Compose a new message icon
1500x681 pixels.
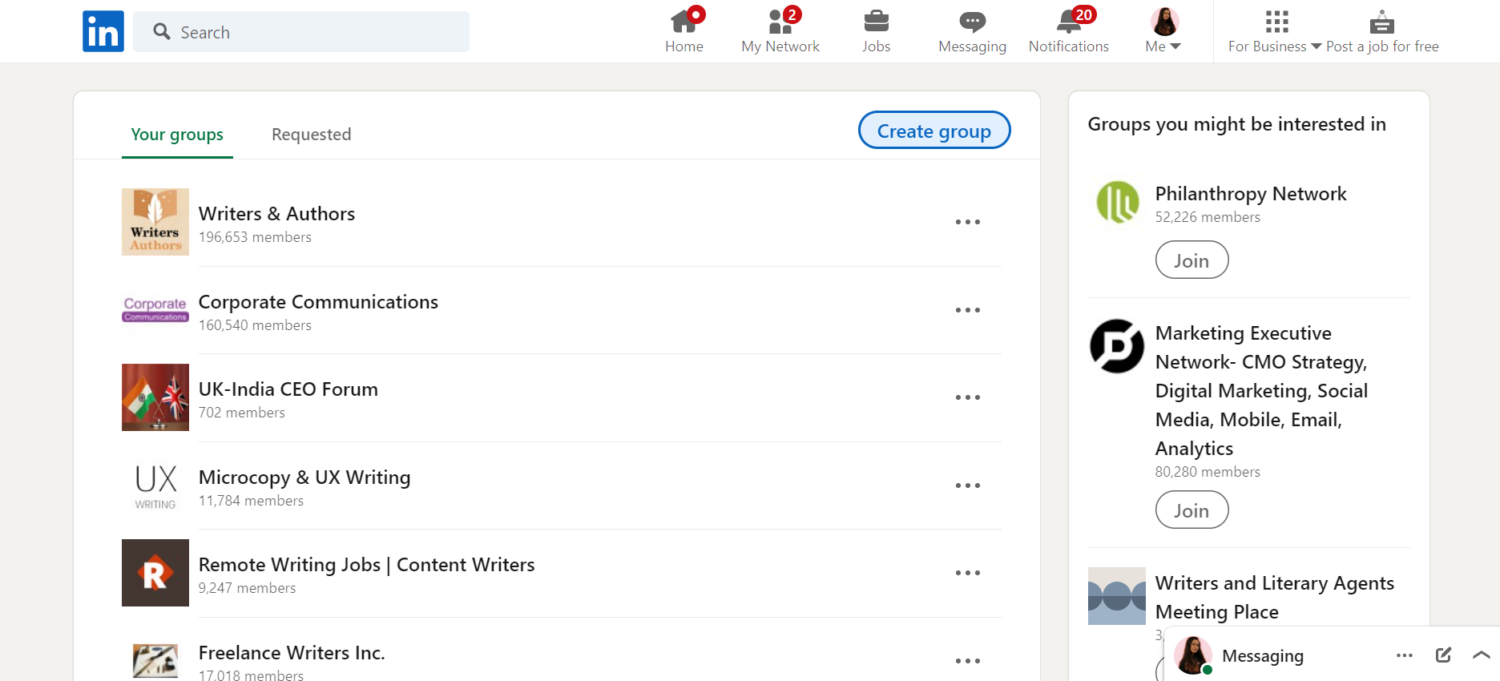pyautogui.click(x=1443, y=655)
